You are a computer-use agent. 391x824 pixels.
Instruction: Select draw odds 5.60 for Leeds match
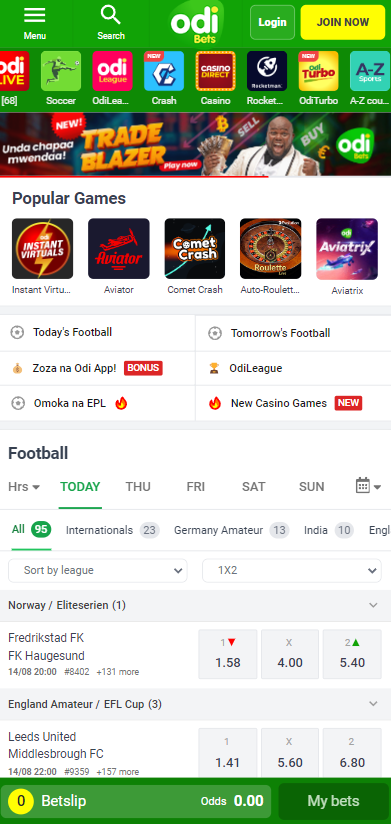290,753
